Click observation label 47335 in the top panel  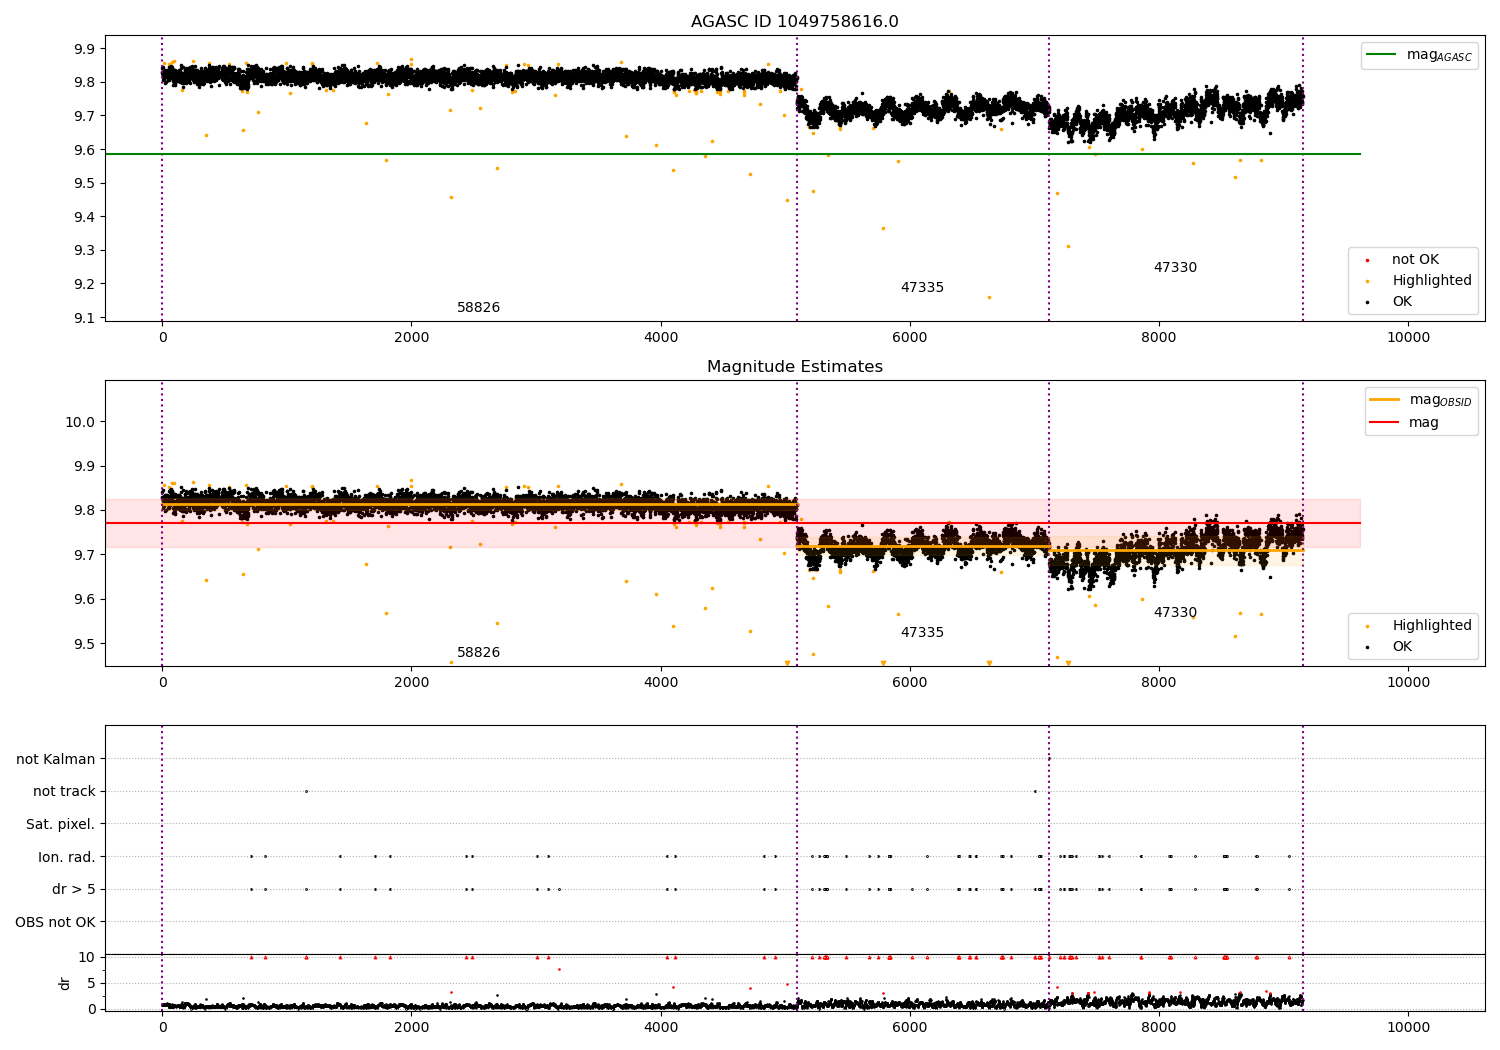(x=922, y=288)
